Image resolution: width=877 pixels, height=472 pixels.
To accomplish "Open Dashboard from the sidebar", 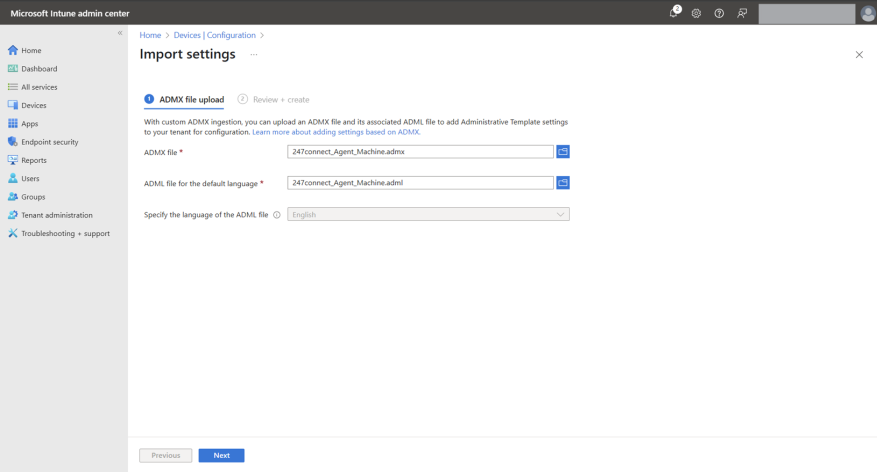I will coord(39,69).
